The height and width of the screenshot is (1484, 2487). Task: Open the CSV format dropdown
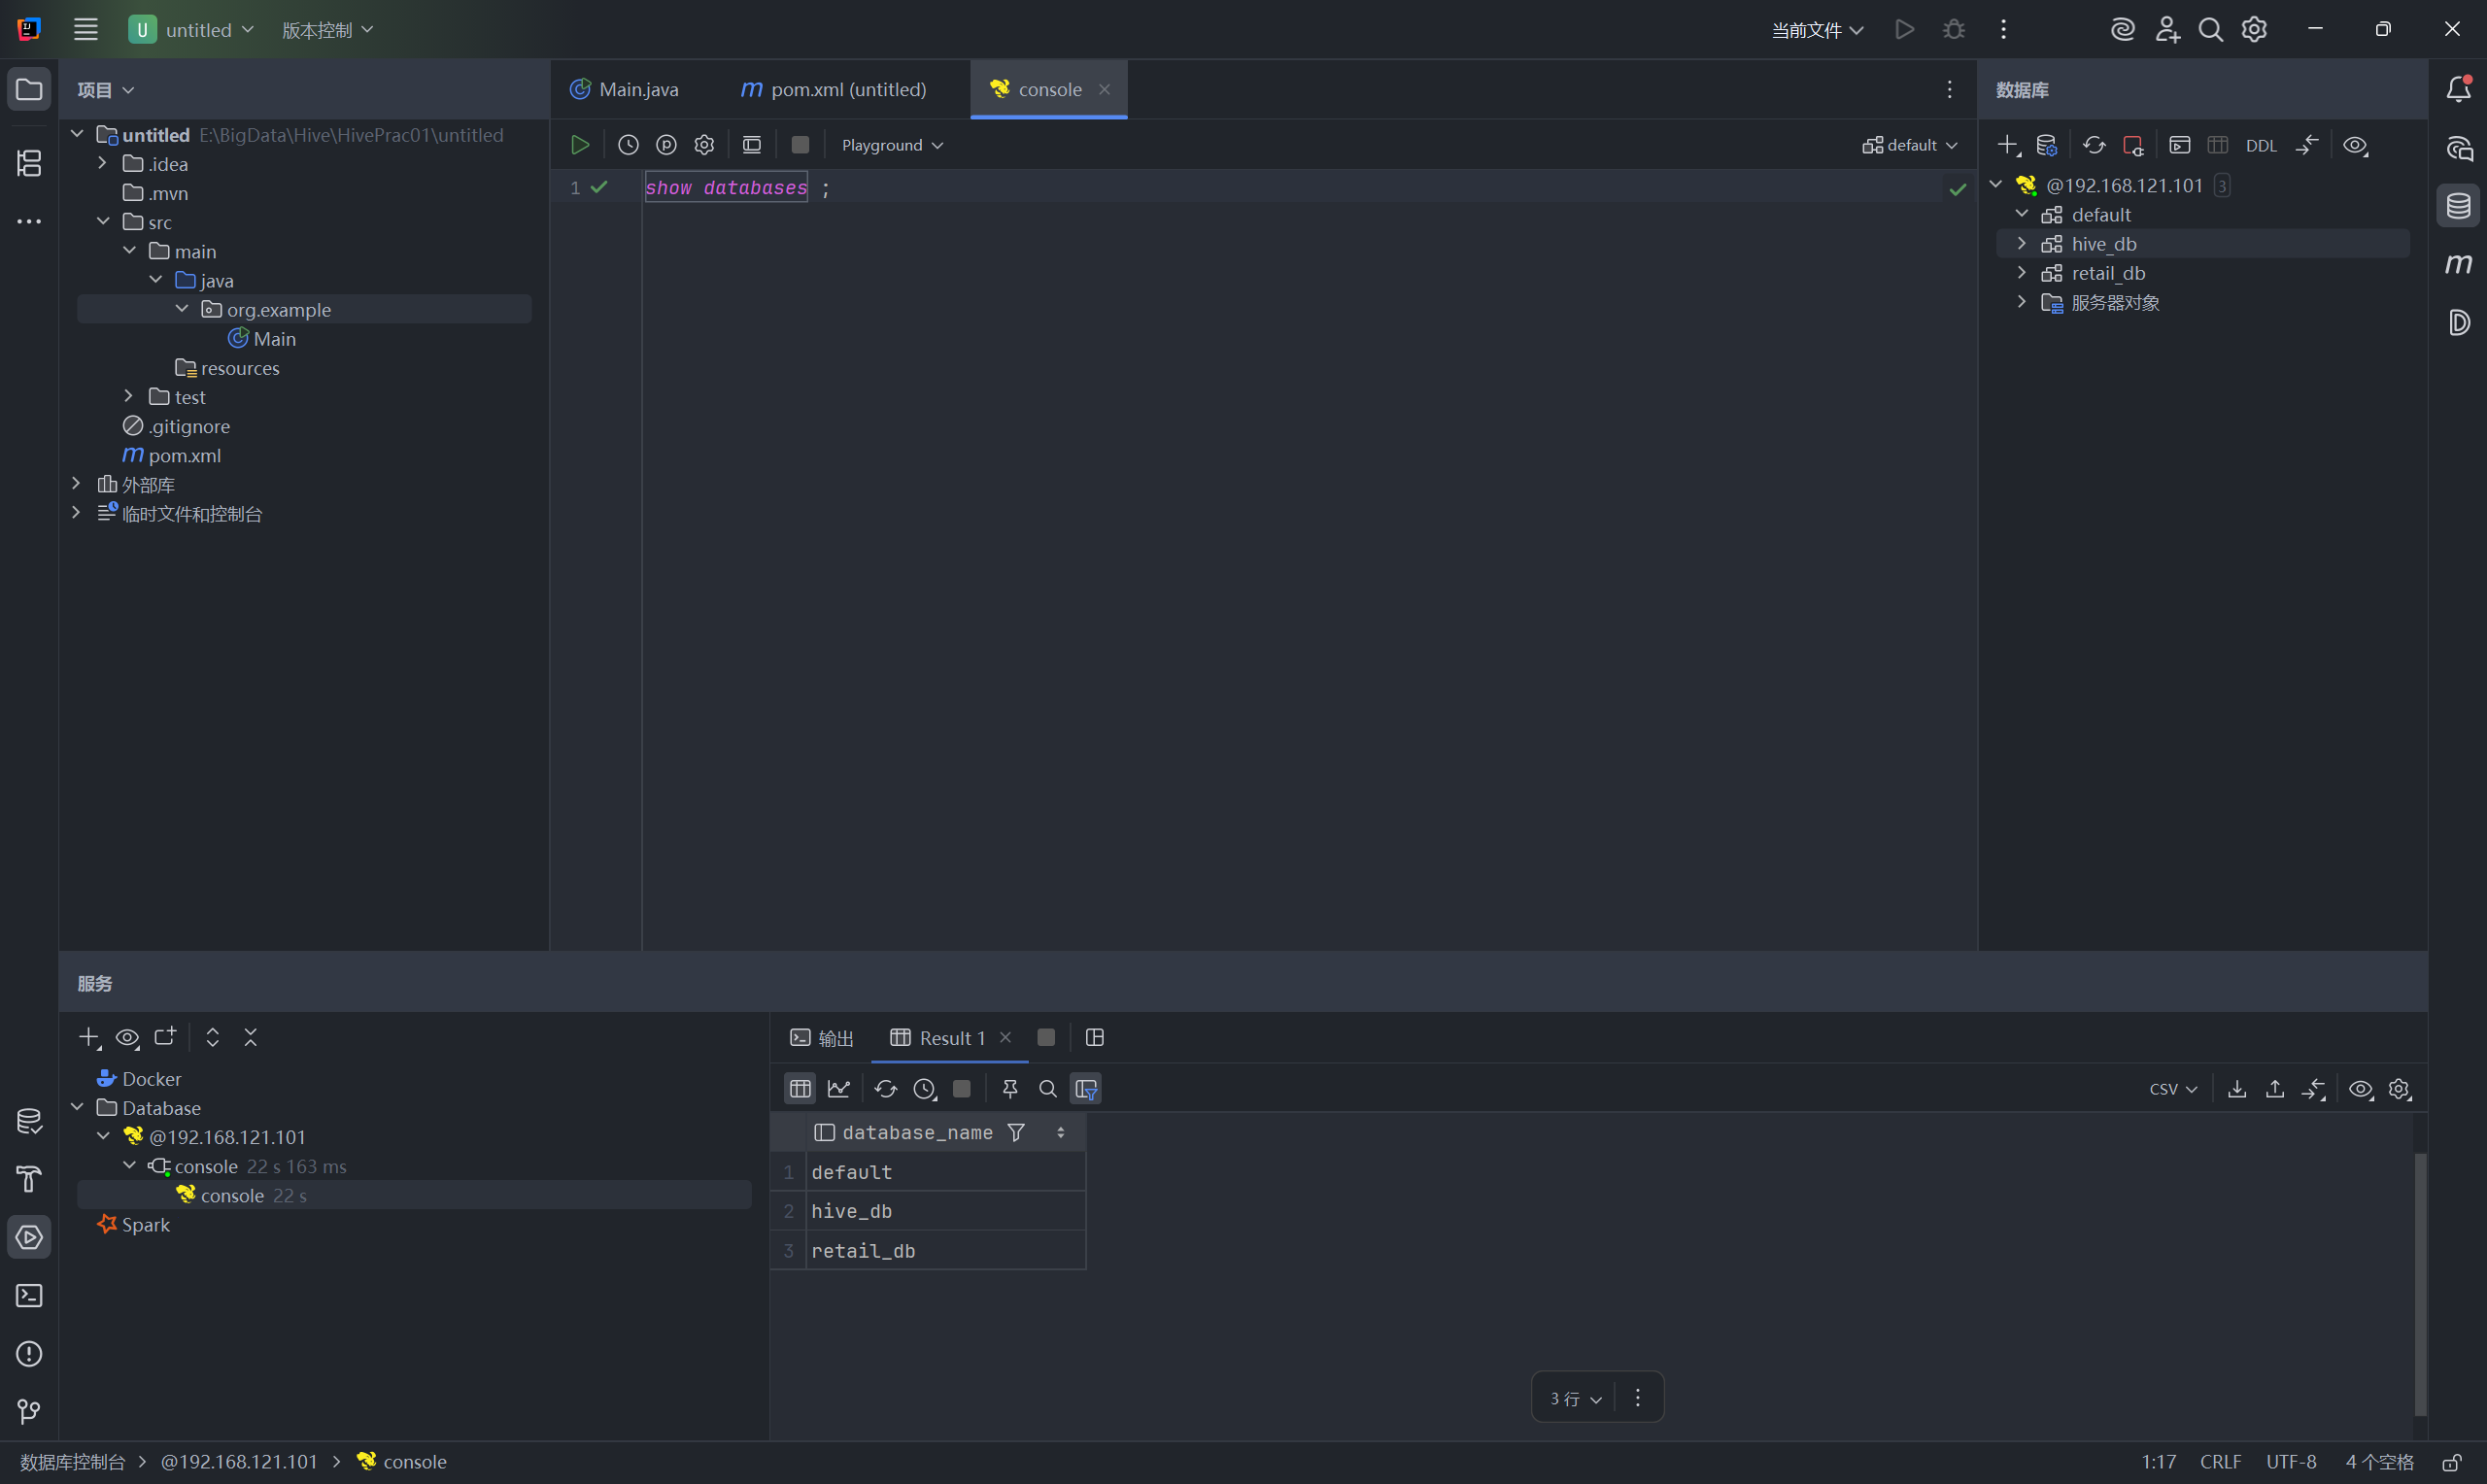[x=2172, y=1089]
